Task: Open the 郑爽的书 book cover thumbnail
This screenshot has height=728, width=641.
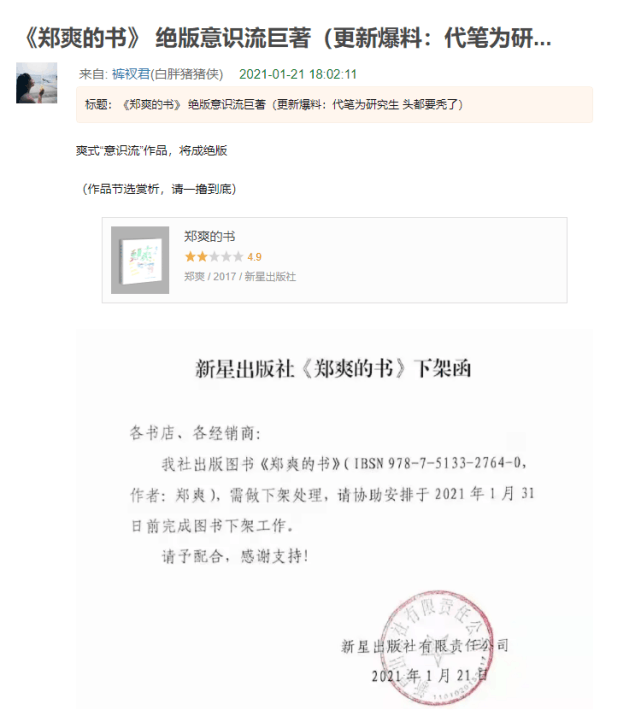Action: 140,260
